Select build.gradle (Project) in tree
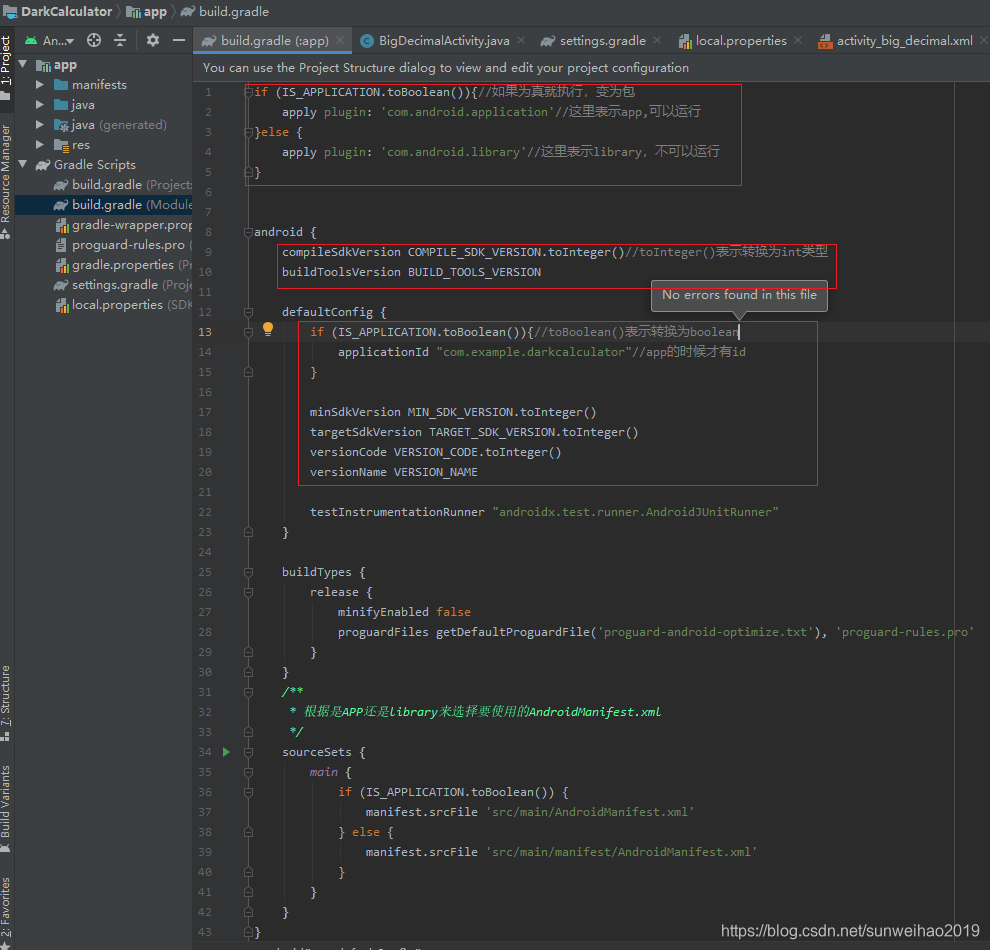Screen dimensions: 990x950 (x=123, y=184)
